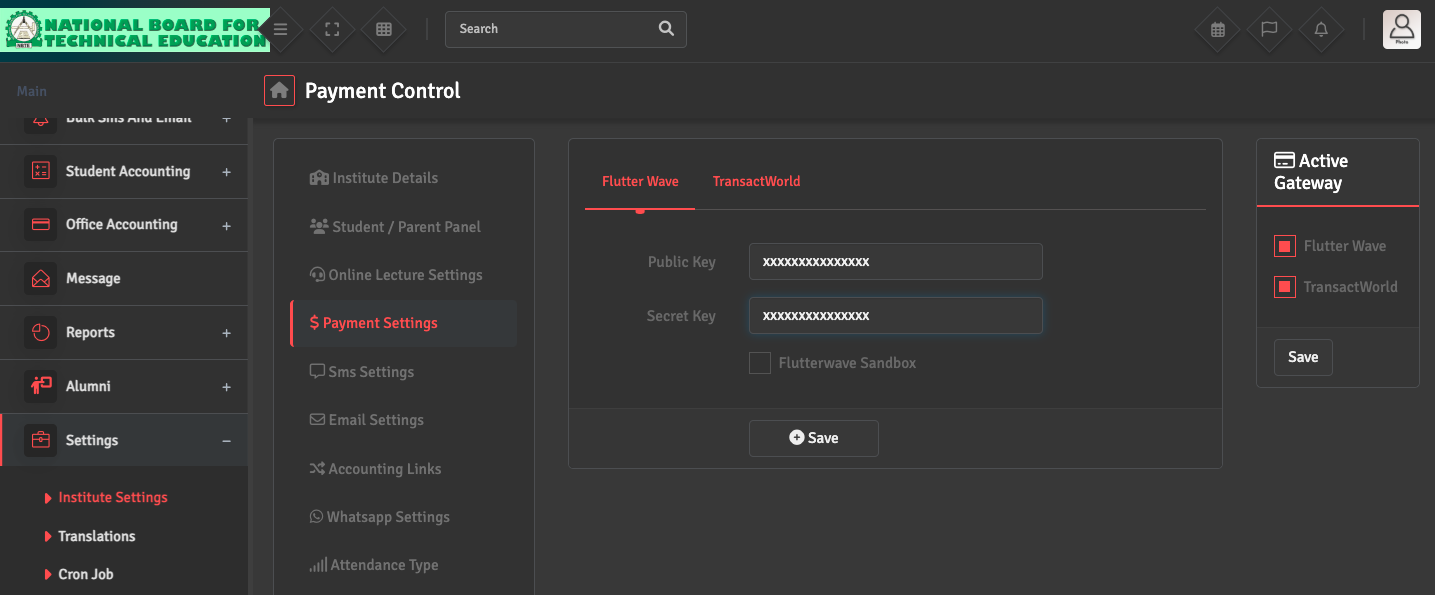Screen dimensions: 1435x595
Task: Toggle fullscreen mode icon
Action: coord(333,29)
